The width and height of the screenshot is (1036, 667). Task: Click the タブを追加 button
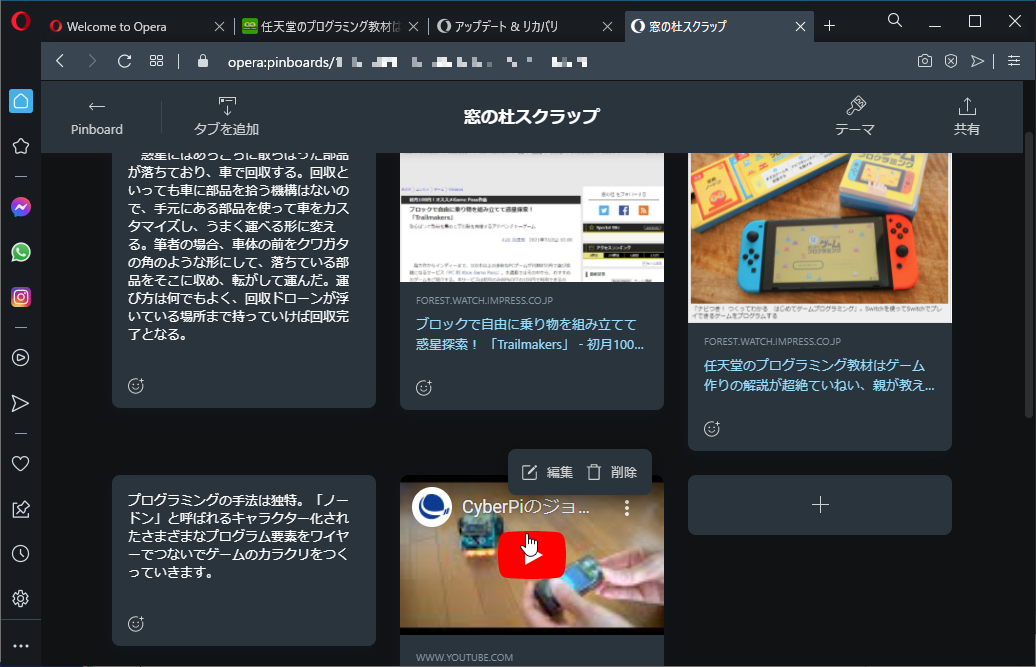pyautogui.click(x=226, y=116)
